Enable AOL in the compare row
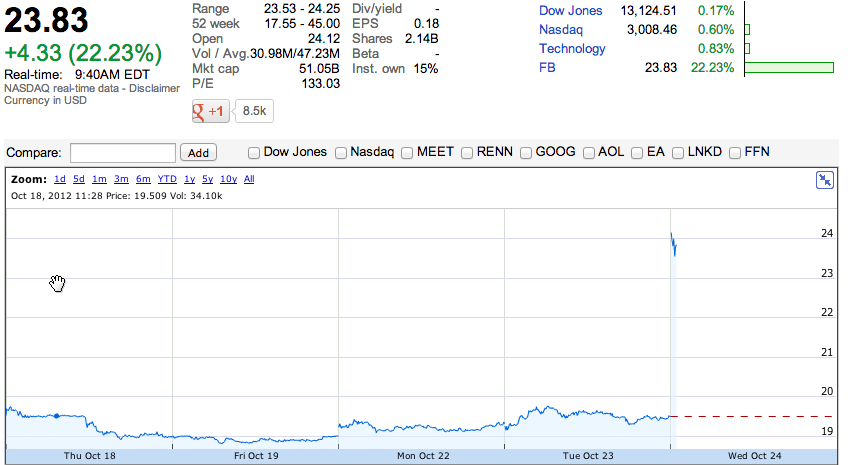 [589, 153]
